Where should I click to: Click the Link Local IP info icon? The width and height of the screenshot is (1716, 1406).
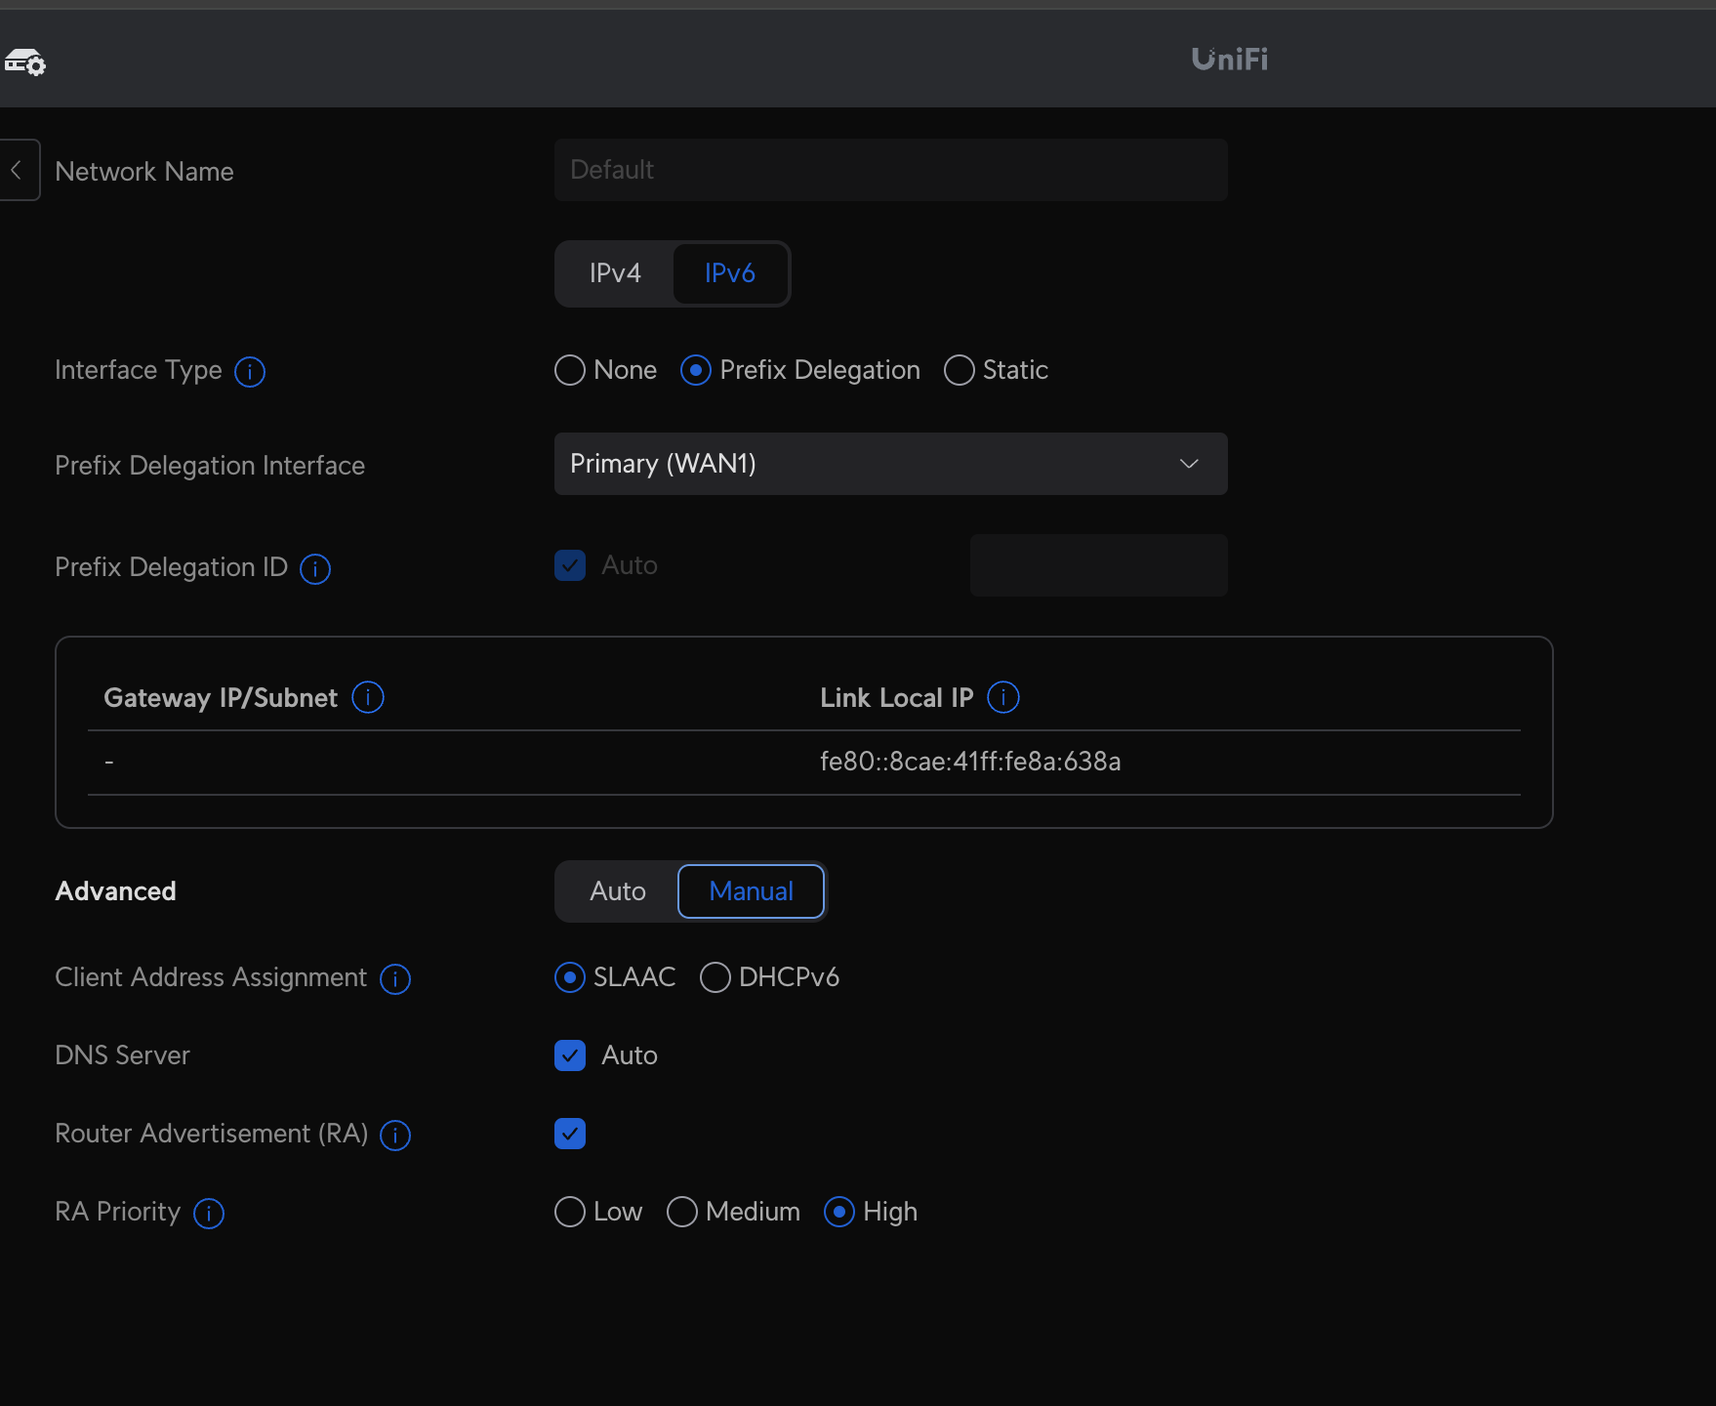1003,698
